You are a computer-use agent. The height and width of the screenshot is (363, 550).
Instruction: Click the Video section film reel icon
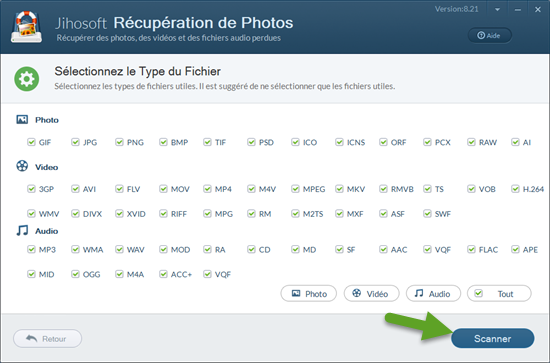coord(22,166)
